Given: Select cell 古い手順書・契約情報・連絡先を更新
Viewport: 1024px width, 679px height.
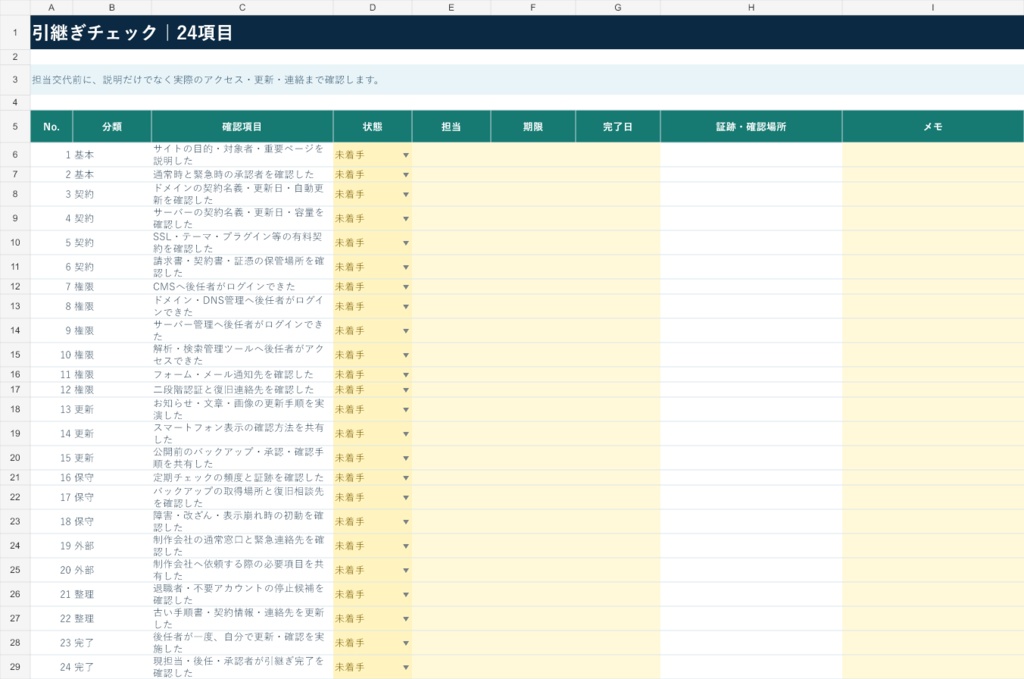Looking at the screenshot, I should click(x=242, y=618).
